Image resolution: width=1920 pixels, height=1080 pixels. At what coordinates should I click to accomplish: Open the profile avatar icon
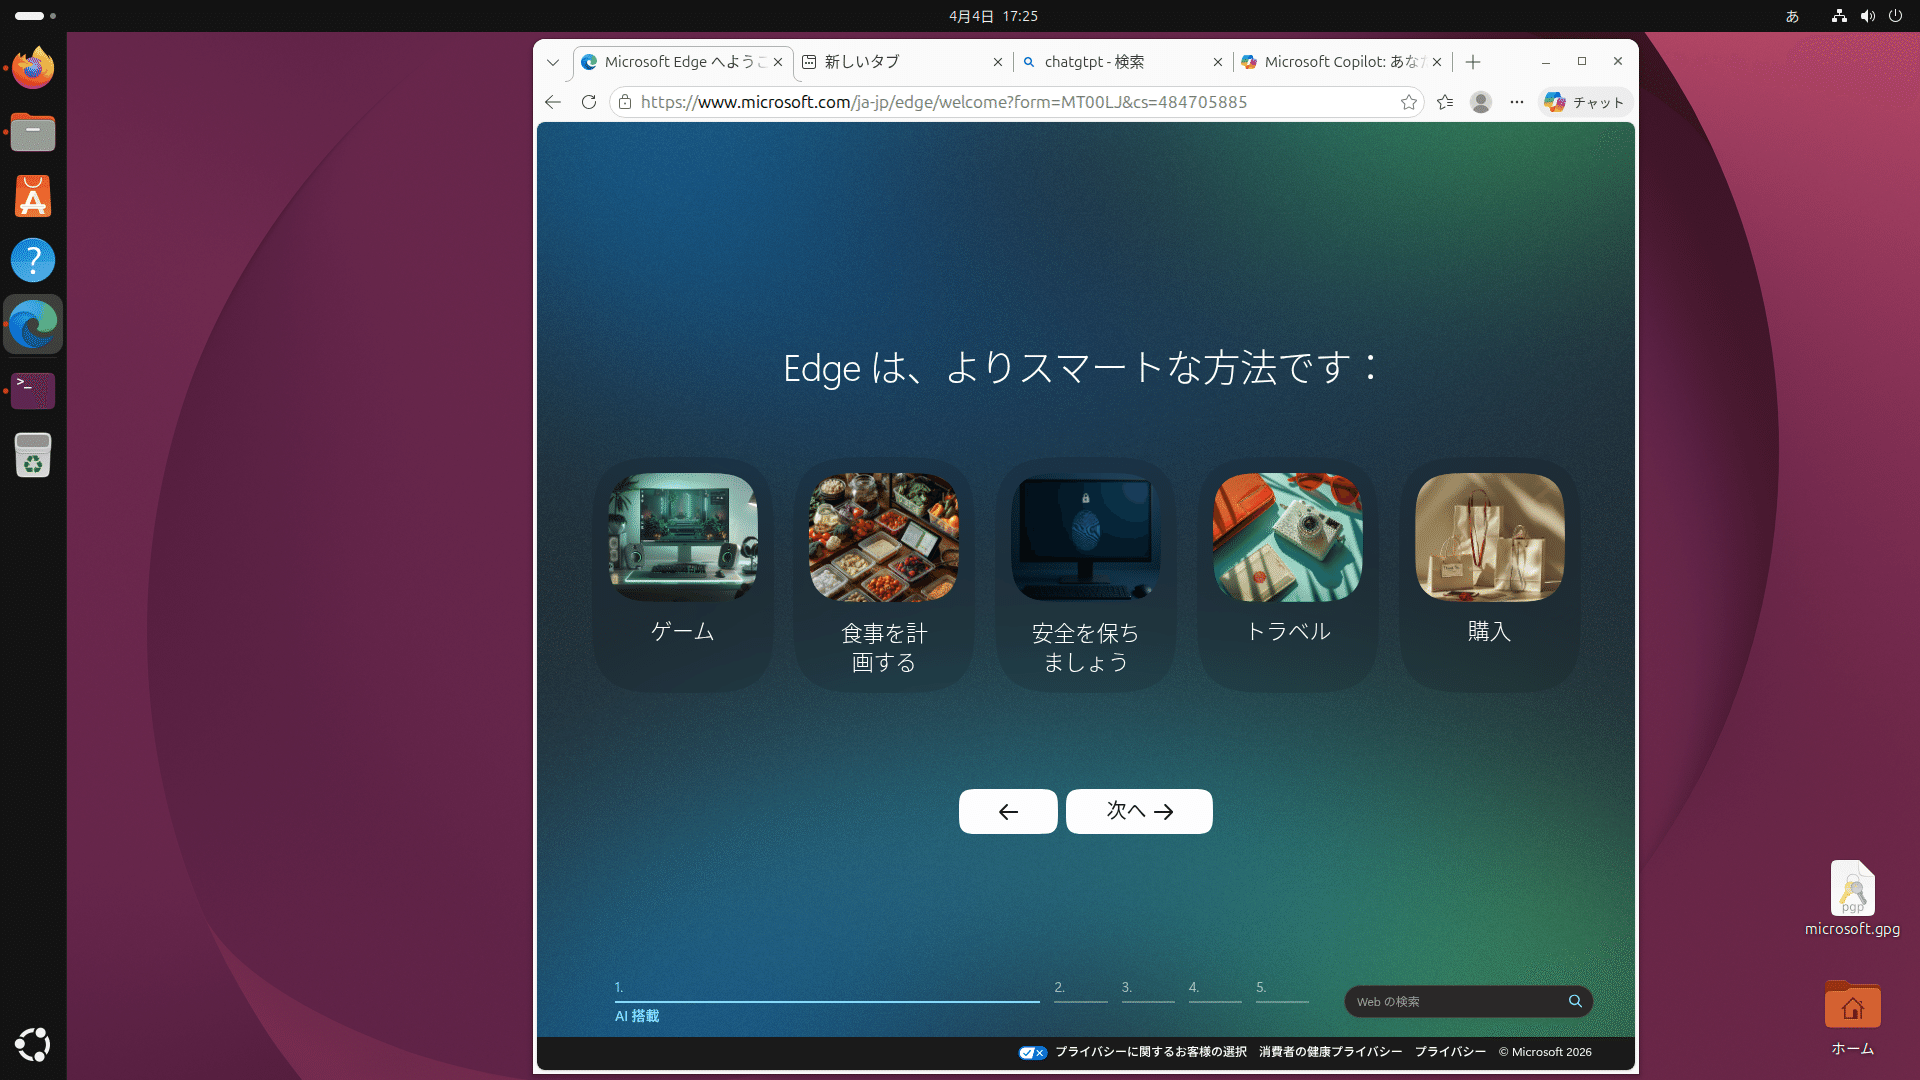[x=1481, y=102]
